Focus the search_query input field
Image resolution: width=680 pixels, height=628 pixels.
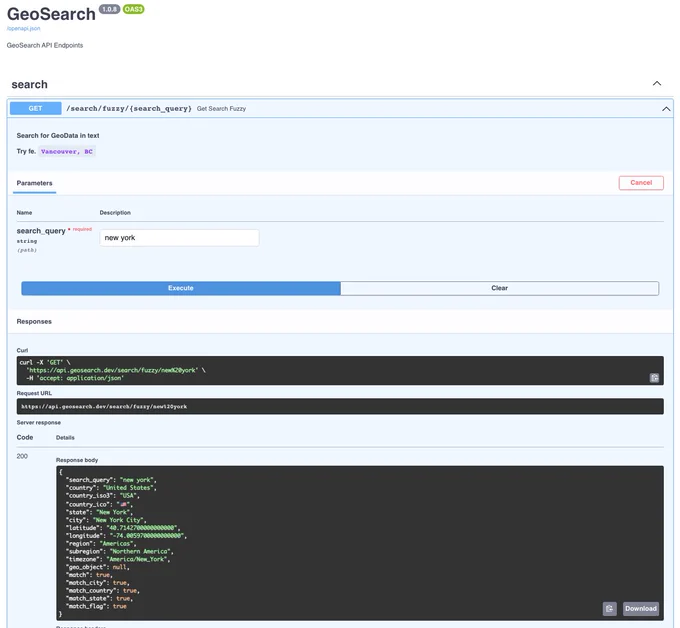click(x=180, y=238)
